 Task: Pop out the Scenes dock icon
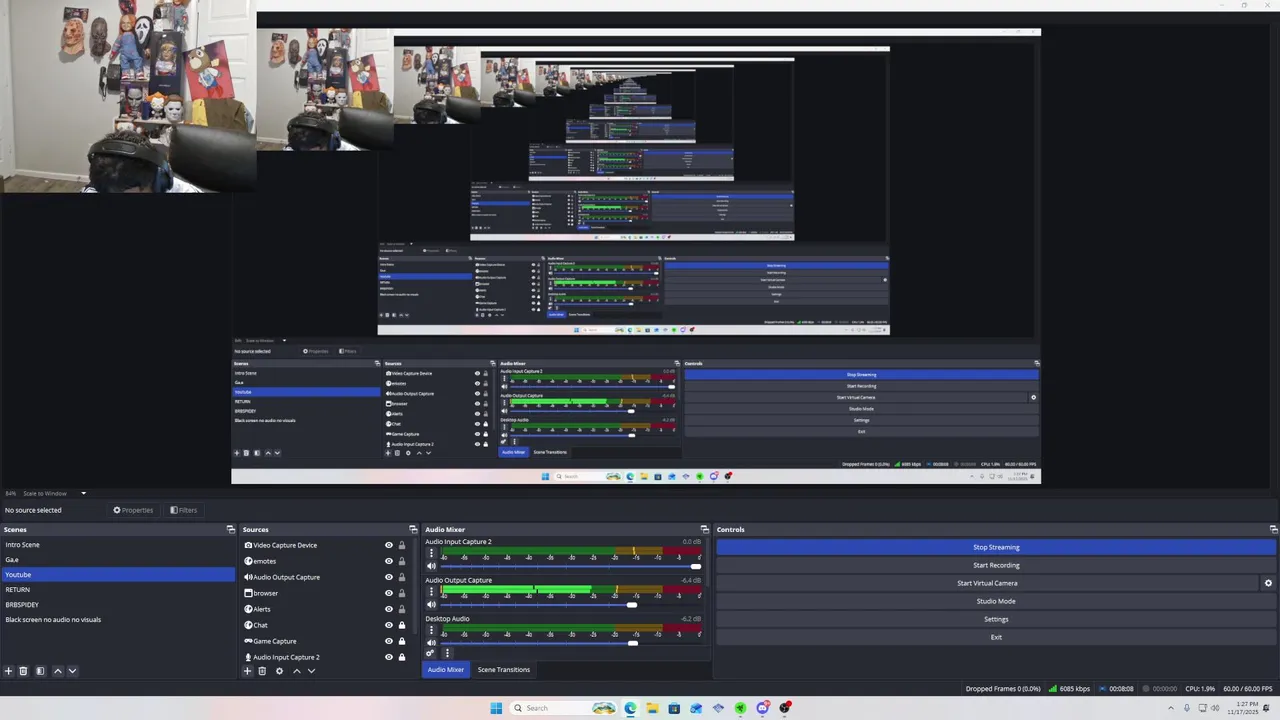(x=231, y=530)
